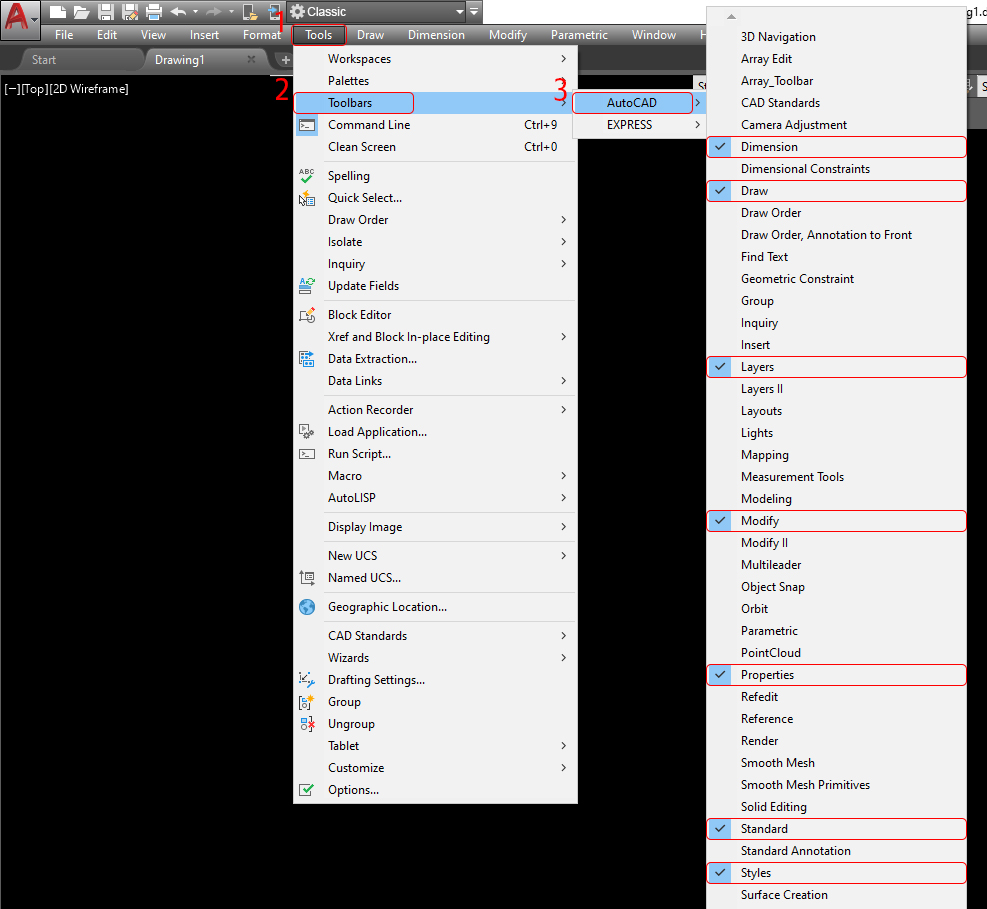Expand the Undo history dropdown arrow
The image size is (987, 909).
click(195, 11)
